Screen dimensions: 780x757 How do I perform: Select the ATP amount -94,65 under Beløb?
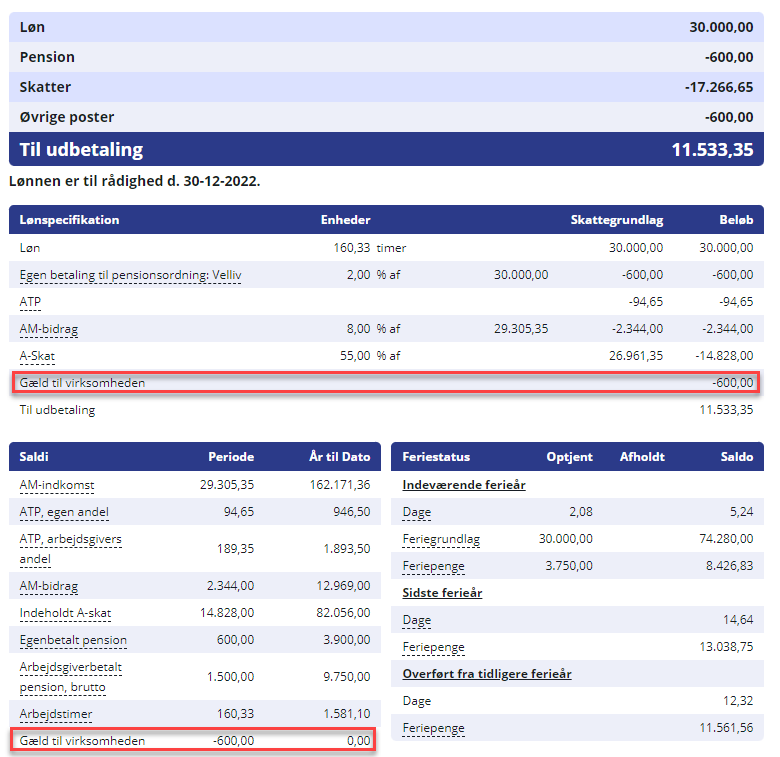736,302
